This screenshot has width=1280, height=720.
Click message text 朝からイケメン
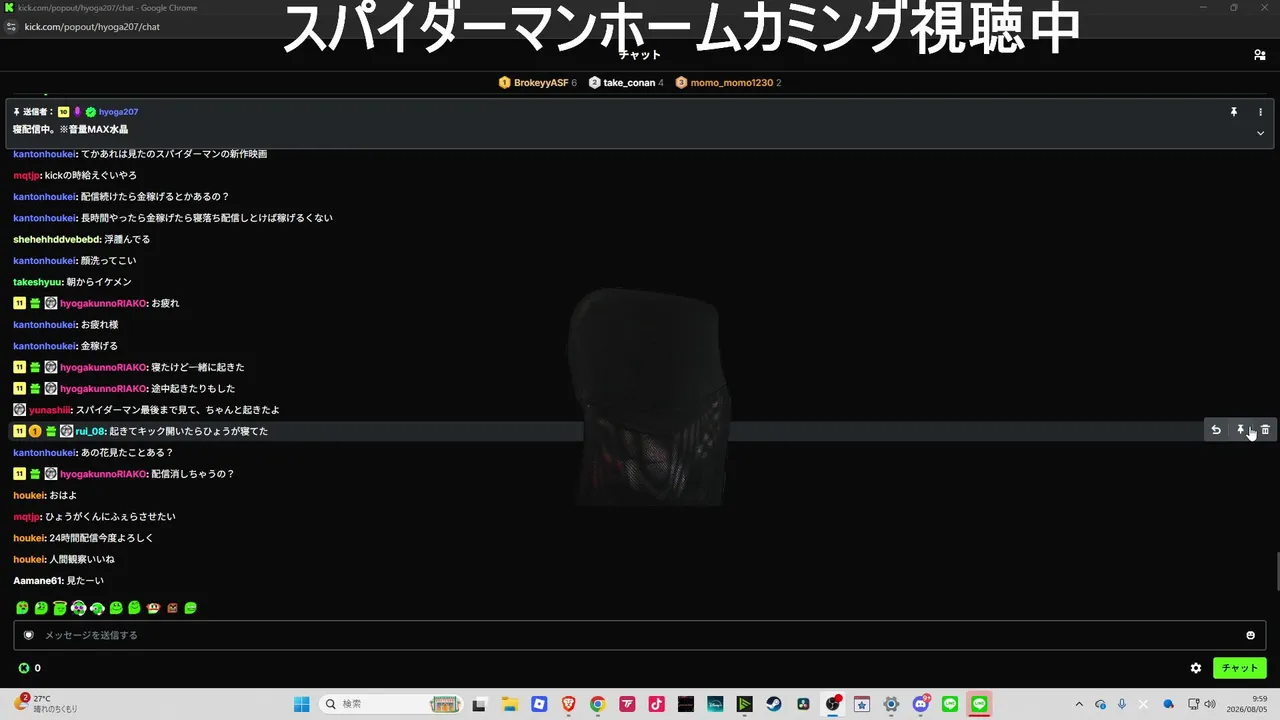click(100, 282)
